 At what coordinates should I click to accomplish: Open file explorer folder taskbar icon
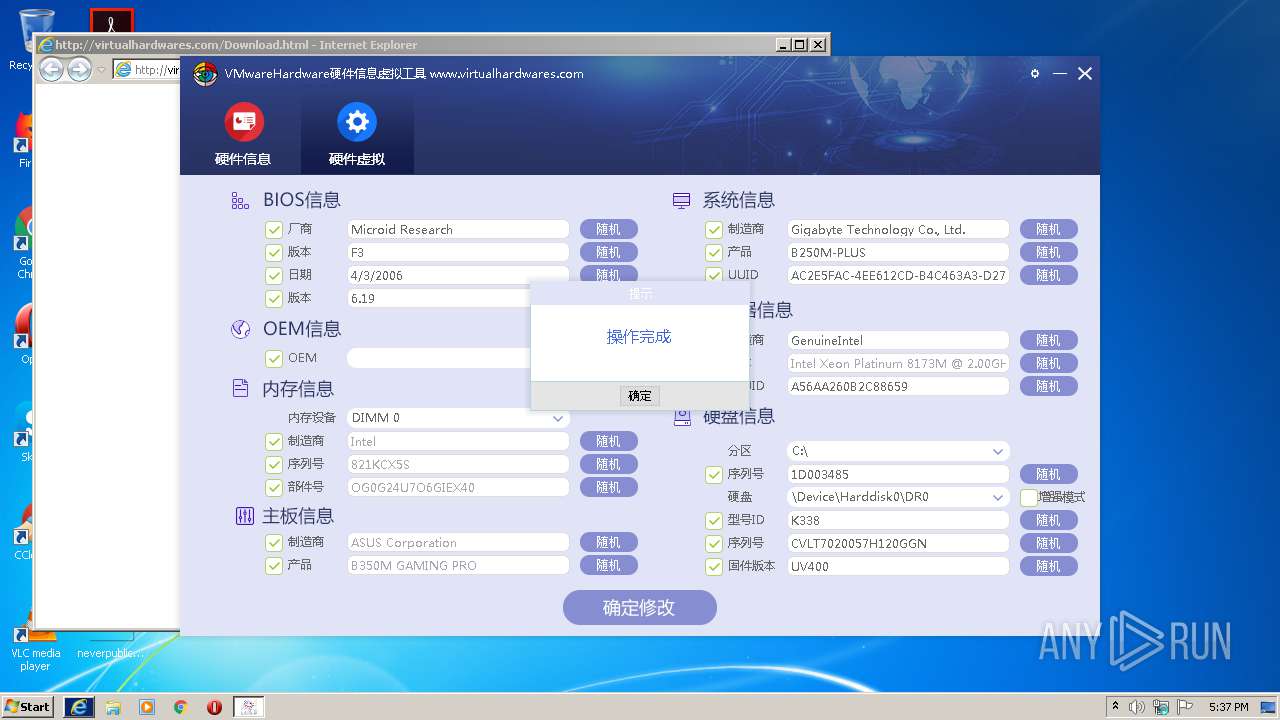(113, 707)
